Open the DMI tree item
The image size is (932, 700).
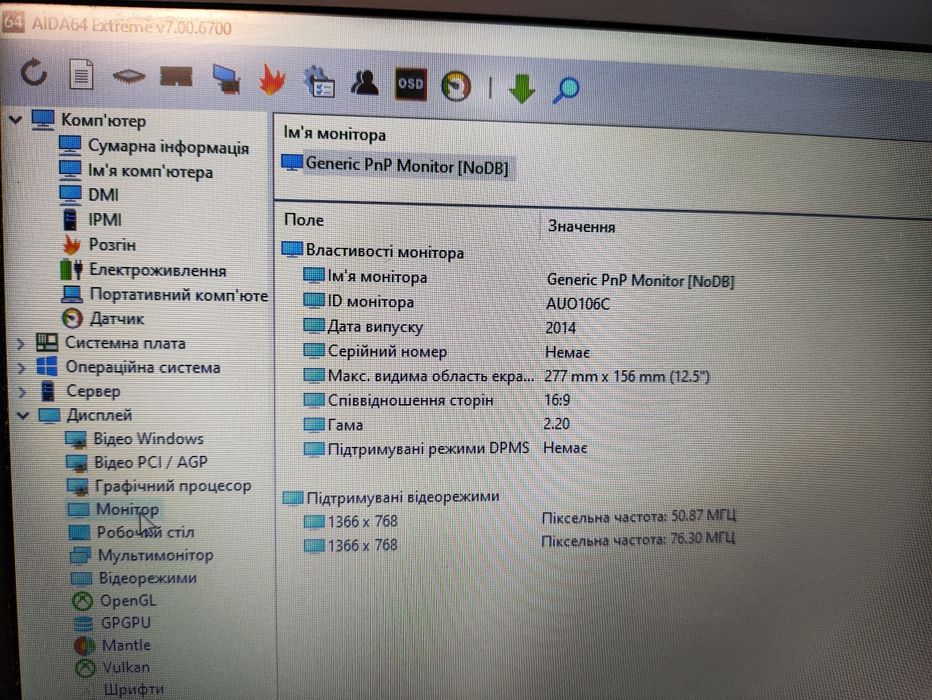[x=103, y=195]
